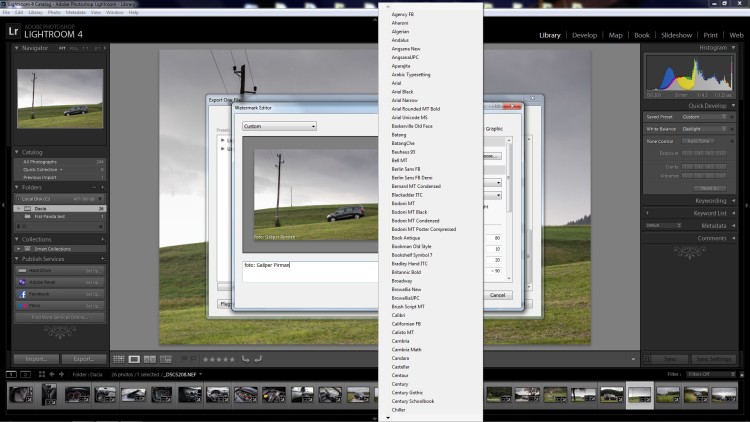
Task: Click Facebook publish service icon
Action: [22, 294]
